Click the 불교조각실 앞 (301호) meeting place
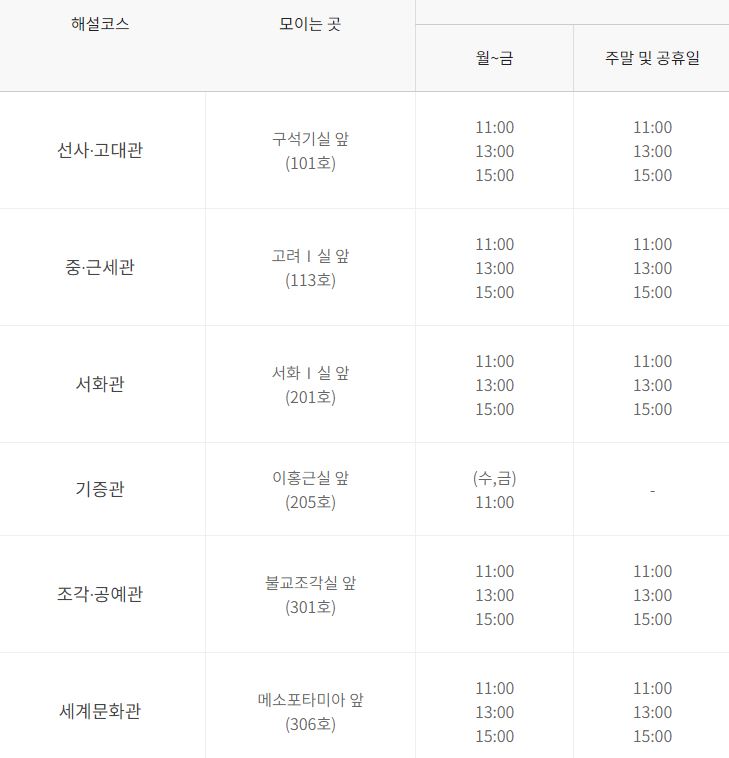The image size is (729, 758). [x=310, y=595]
